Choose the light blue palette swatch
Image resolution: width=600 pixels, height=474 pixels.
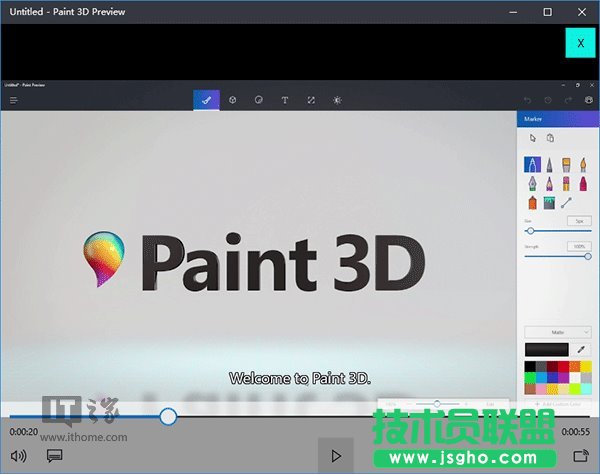click(x=541, y=378)
